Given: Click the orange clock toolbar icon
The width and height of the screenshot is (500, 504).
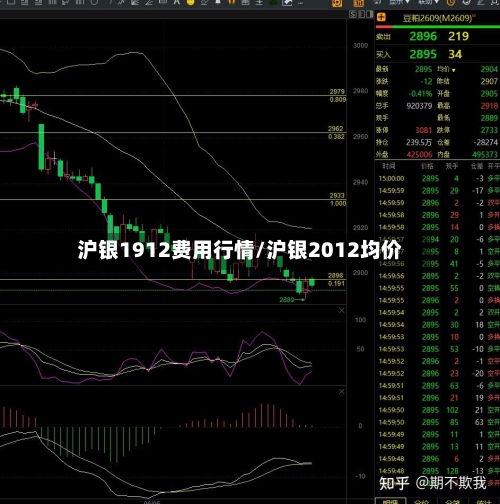Looking at the screenshot, I should [x=451, y=2].
